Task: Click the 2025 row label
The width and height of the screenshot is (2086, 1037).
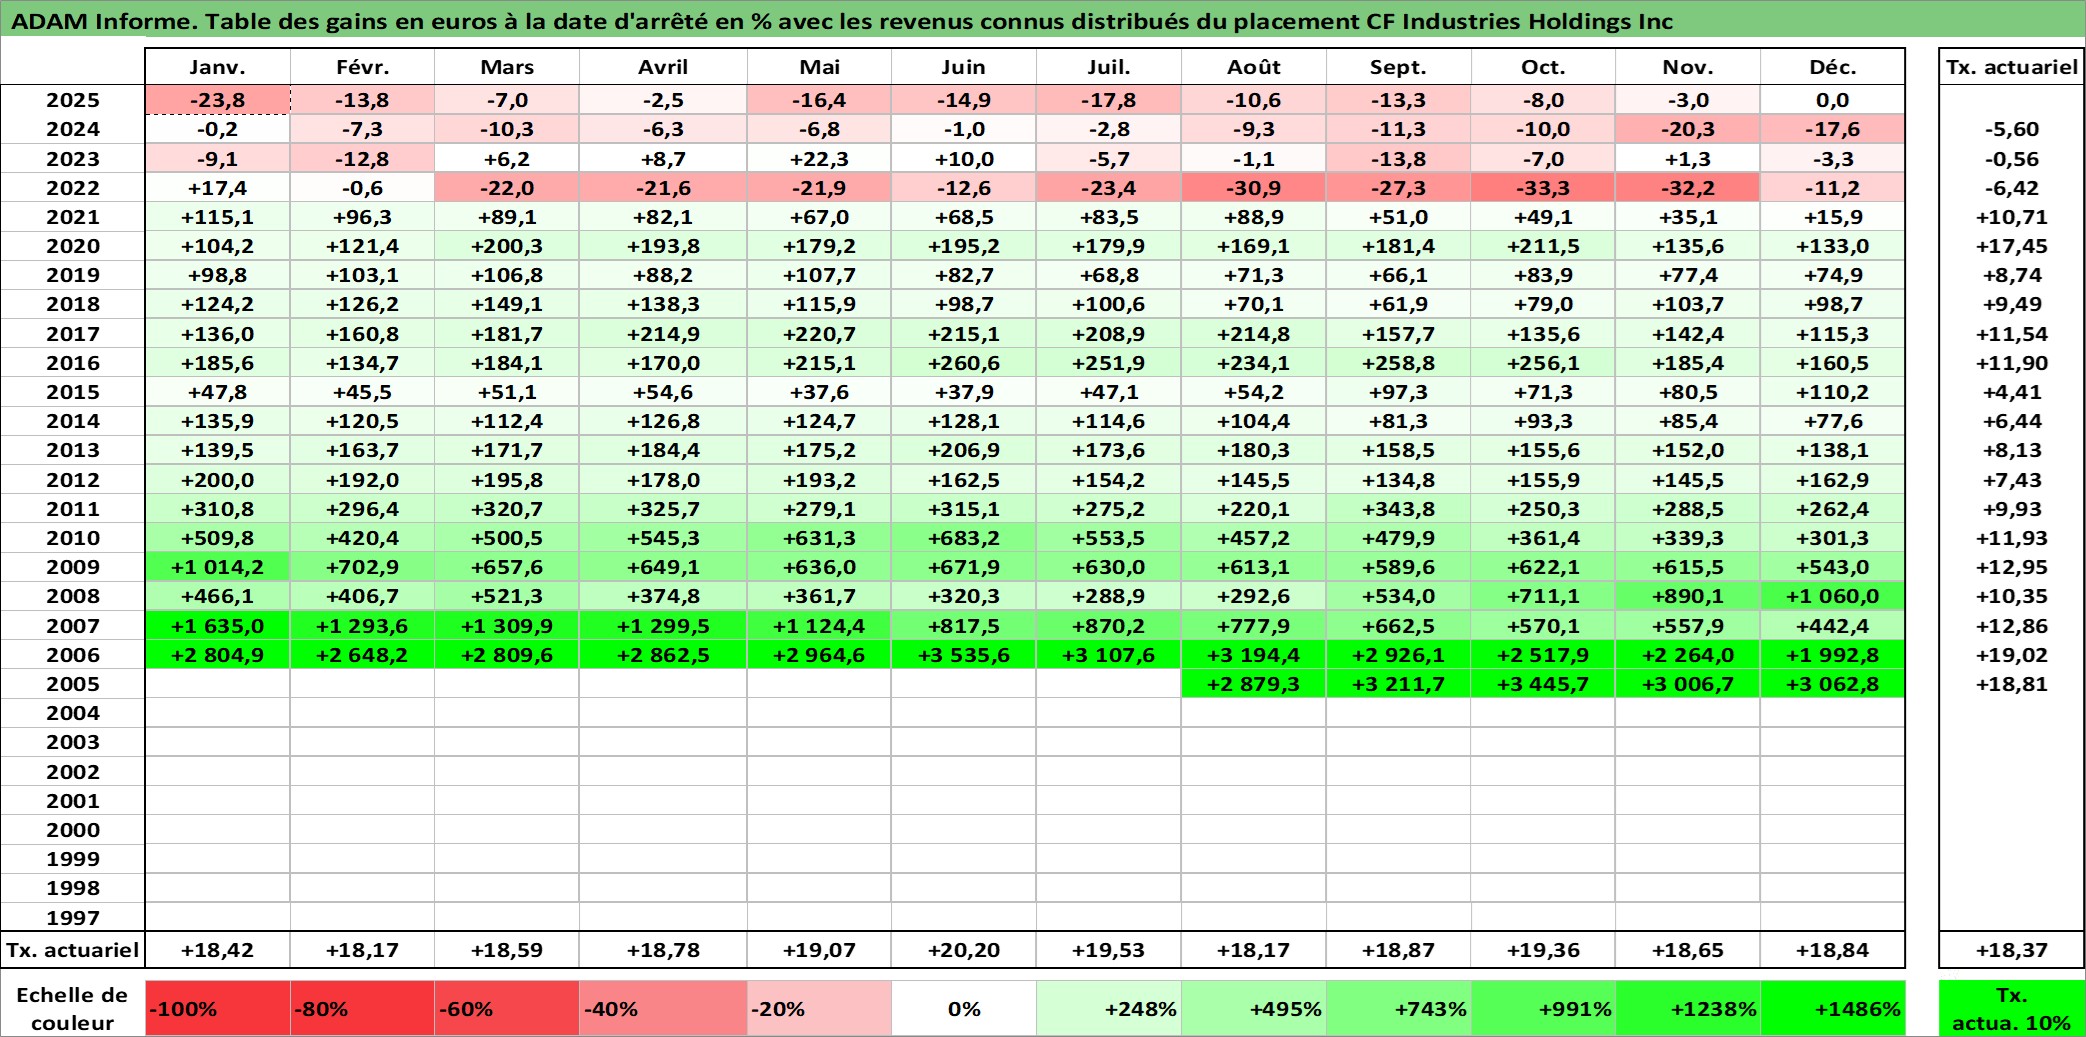Action: tap(73, 100)
